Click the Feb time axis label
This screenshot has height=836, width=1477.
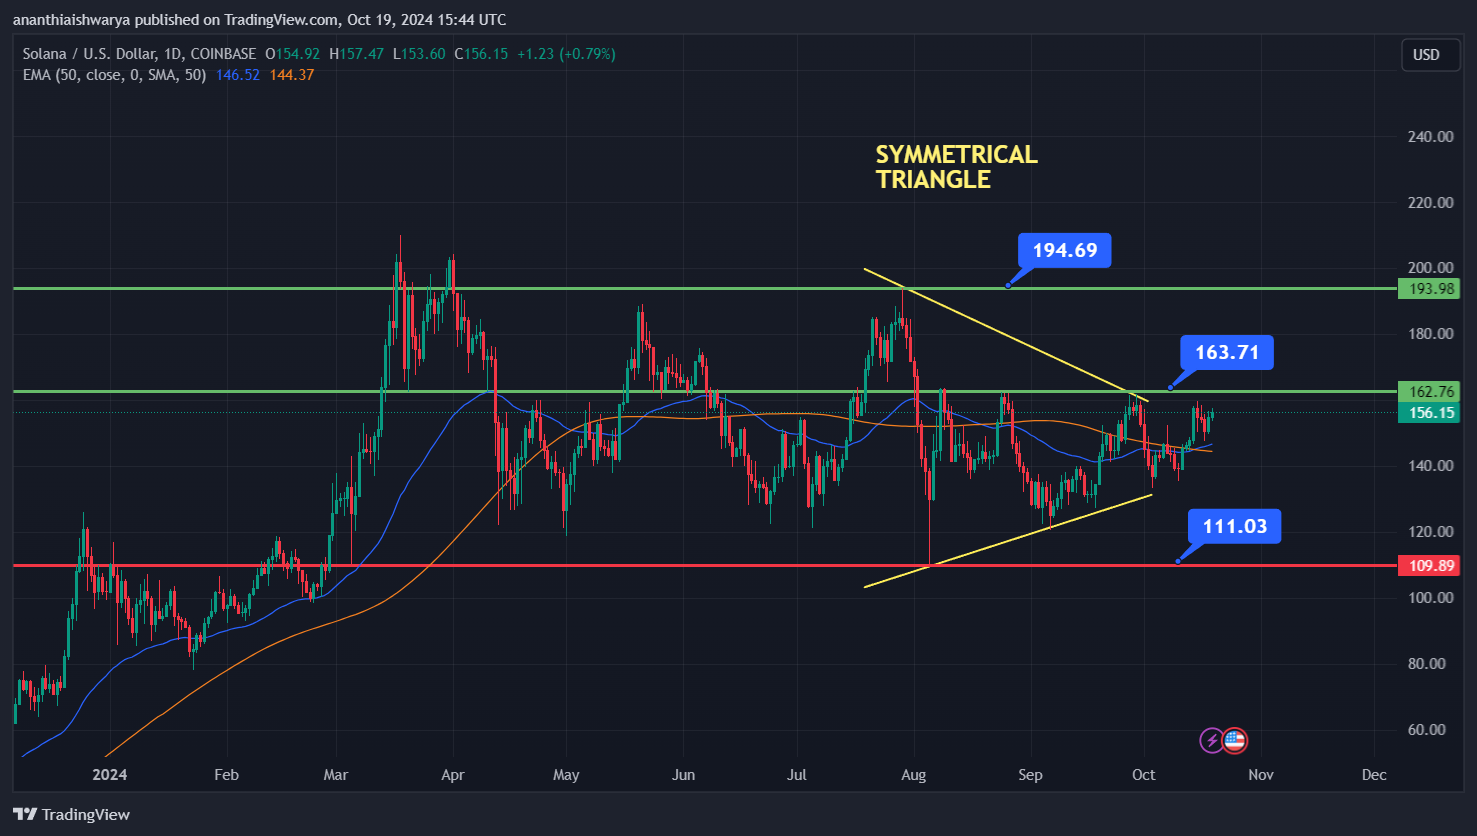(x=227, y=775)
